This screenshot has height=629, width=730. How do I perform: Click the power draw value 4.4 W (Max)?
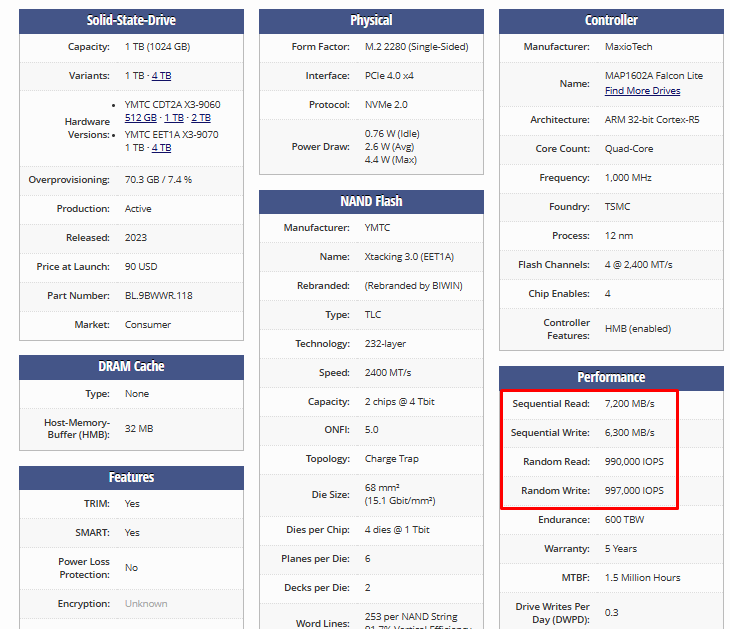click(391, 160)
